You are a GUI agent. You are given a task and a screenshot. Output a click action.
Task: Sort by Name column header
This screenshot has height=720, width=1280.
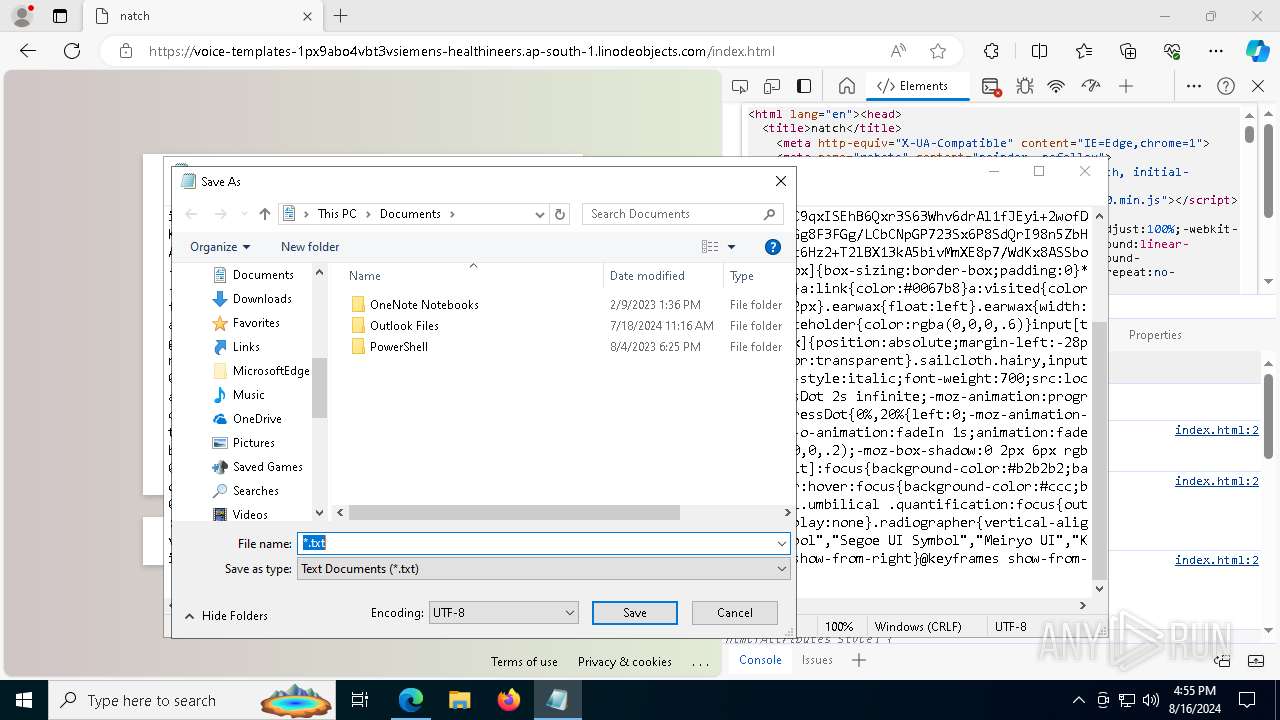click(x=473, y=276)
